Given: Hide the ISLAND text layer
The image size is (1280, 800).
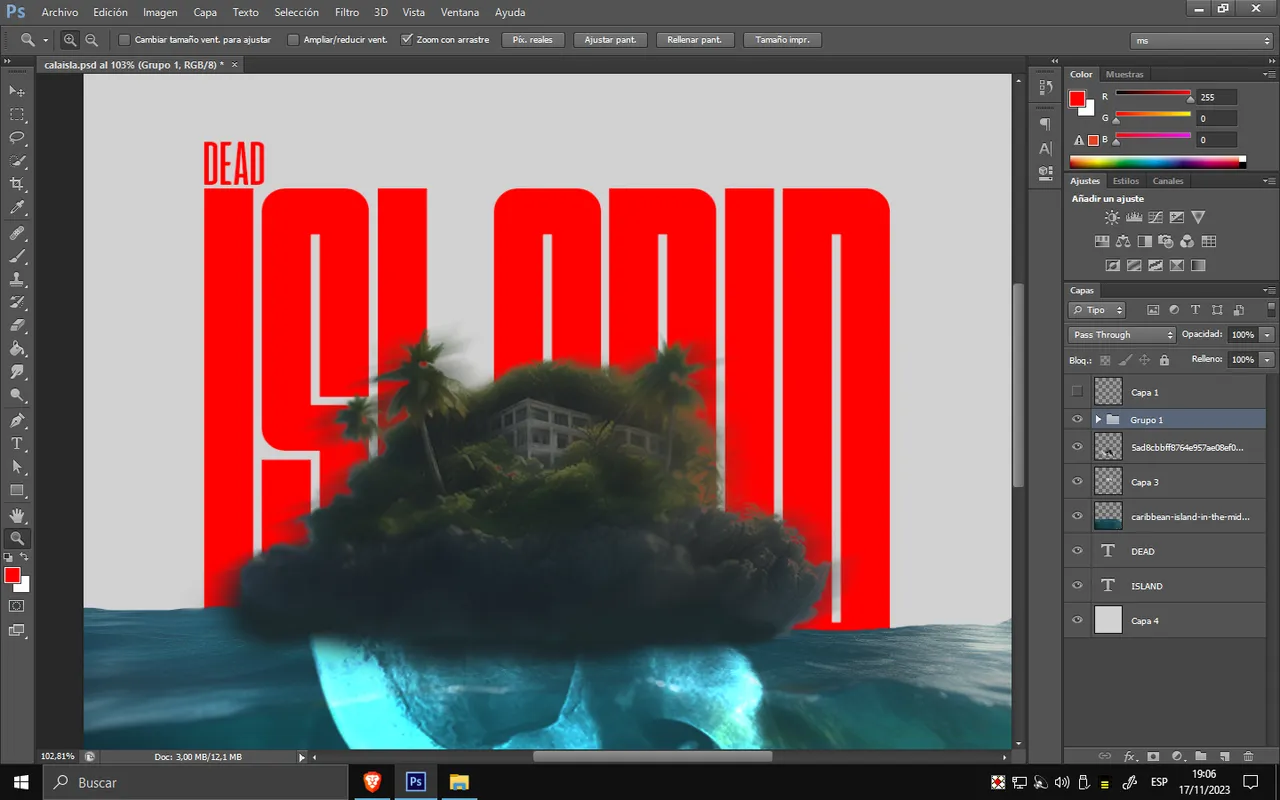Looking at the screenshot, I should click(1077, 585).
